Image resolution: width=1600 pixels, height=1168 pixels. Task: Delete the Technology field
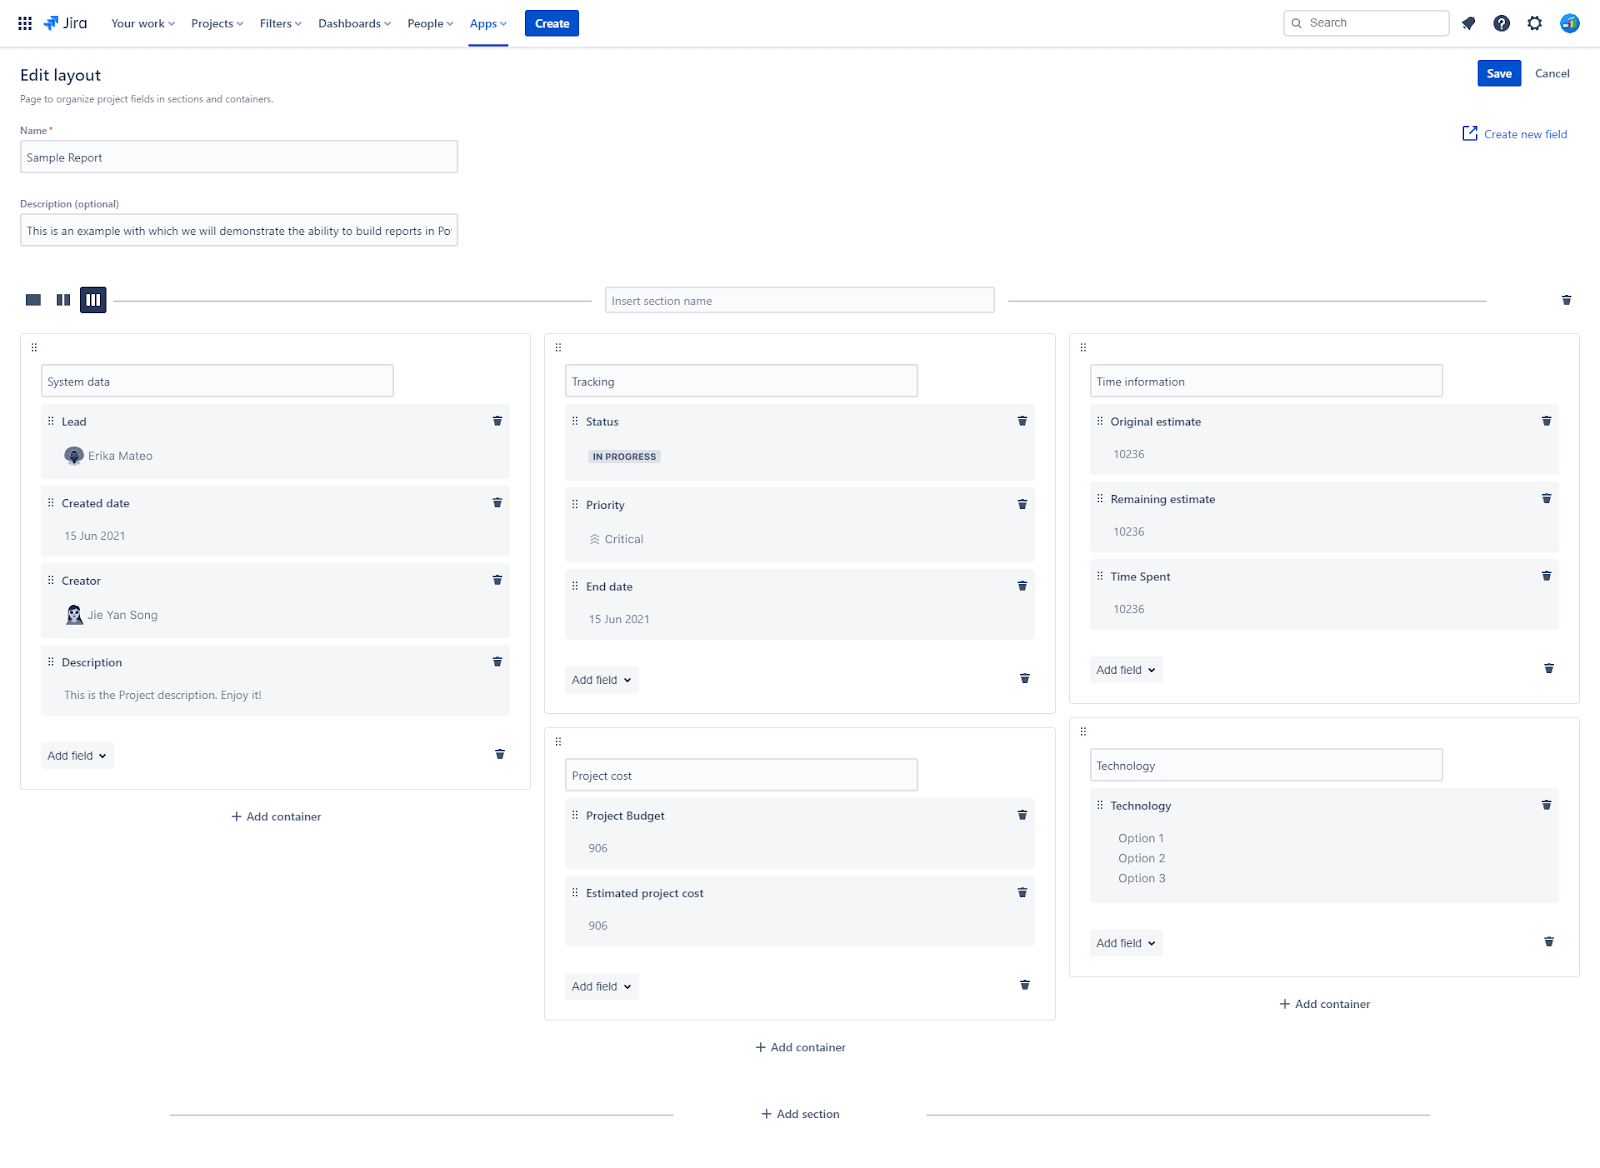[x=1546, y=804]
